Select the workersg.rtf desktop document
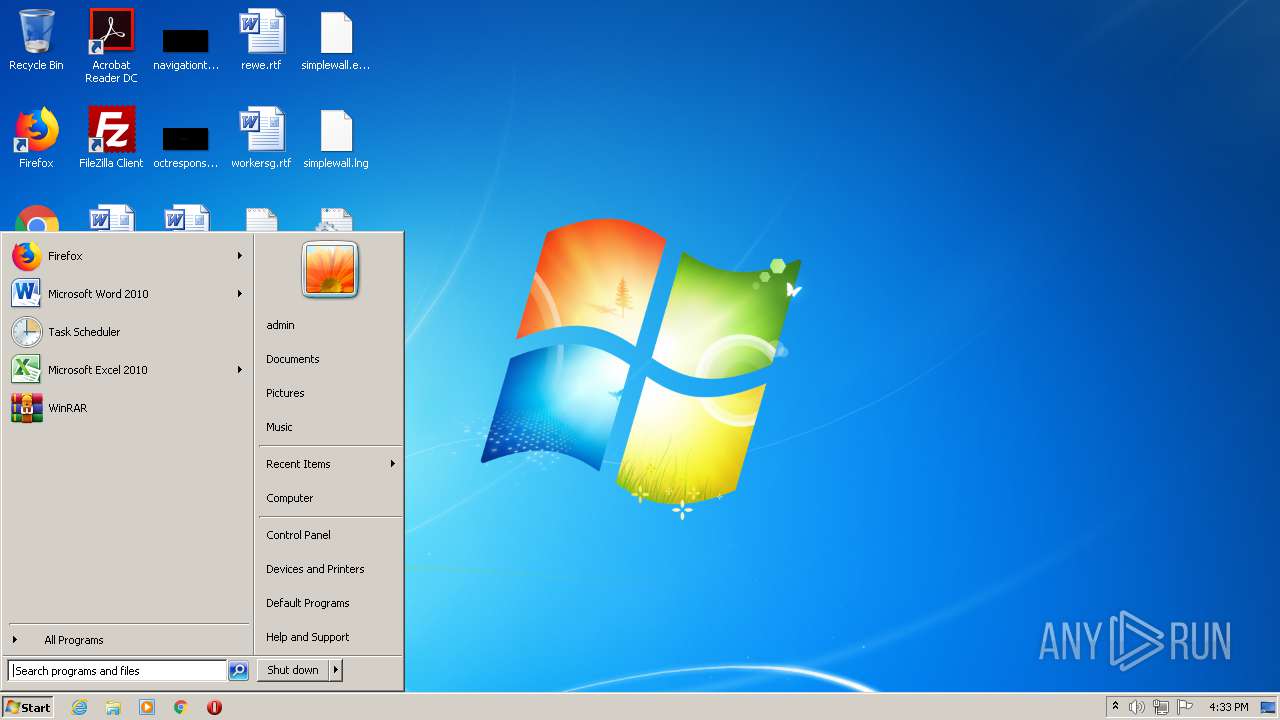This screenshot has width=1280, height=720. [x=261, y=139]
